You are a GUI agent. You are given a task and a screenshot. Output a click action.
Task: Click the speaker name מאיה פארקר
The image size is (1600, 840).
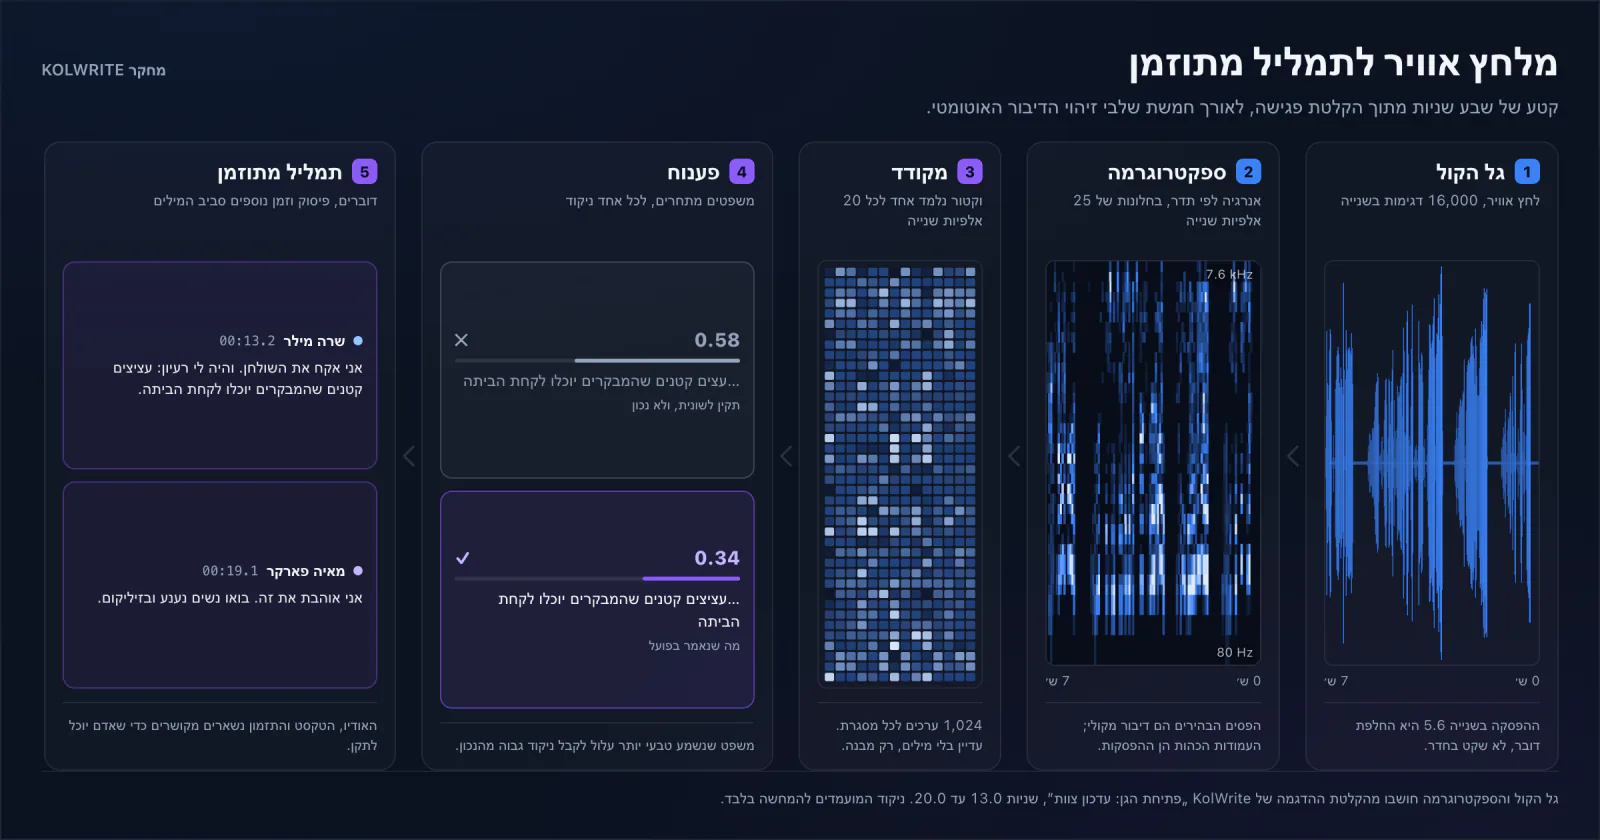306,571
